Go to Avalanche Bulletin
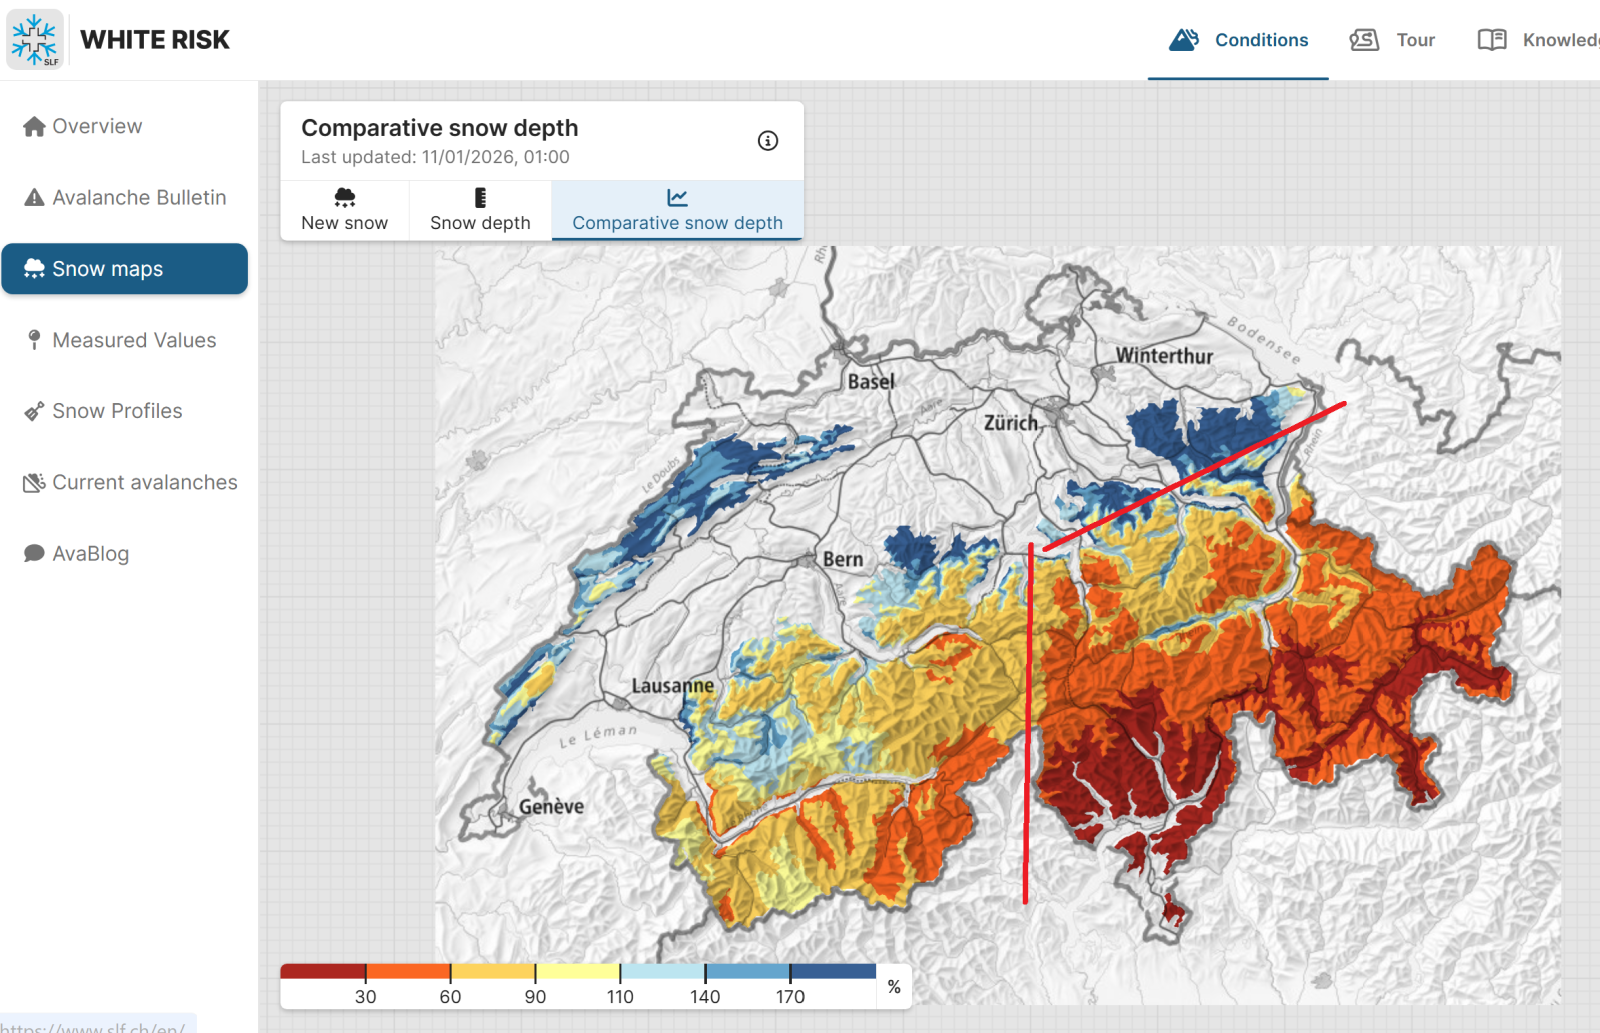 [x=139, y=198]
